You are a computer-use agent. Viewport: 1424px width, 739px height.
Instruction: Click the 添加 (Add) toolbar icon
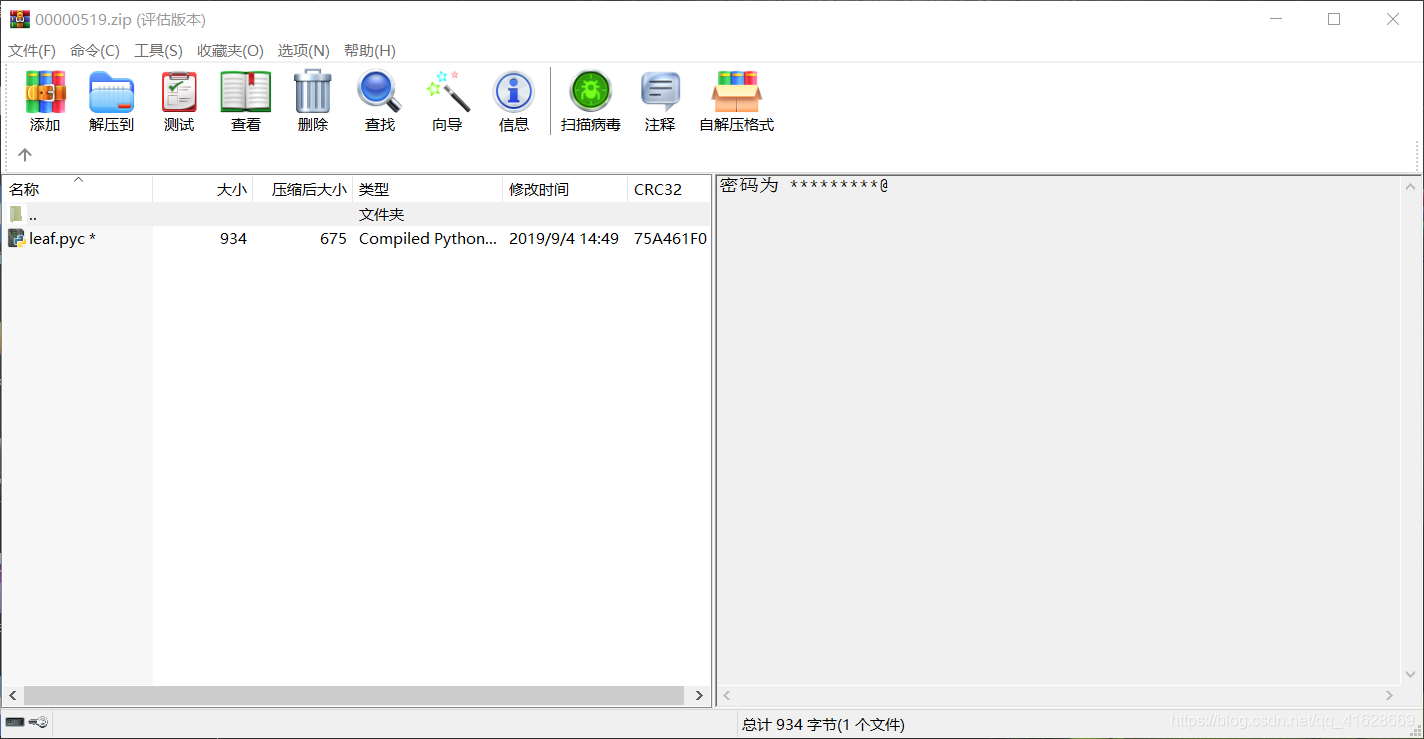(x=45, y=92)
